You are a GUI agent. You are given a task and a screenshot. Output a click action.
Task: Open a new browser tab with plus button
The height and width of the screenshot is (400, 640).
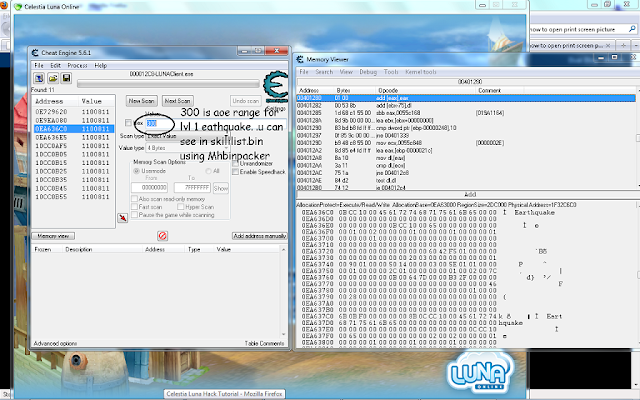[x=623, y=45]
